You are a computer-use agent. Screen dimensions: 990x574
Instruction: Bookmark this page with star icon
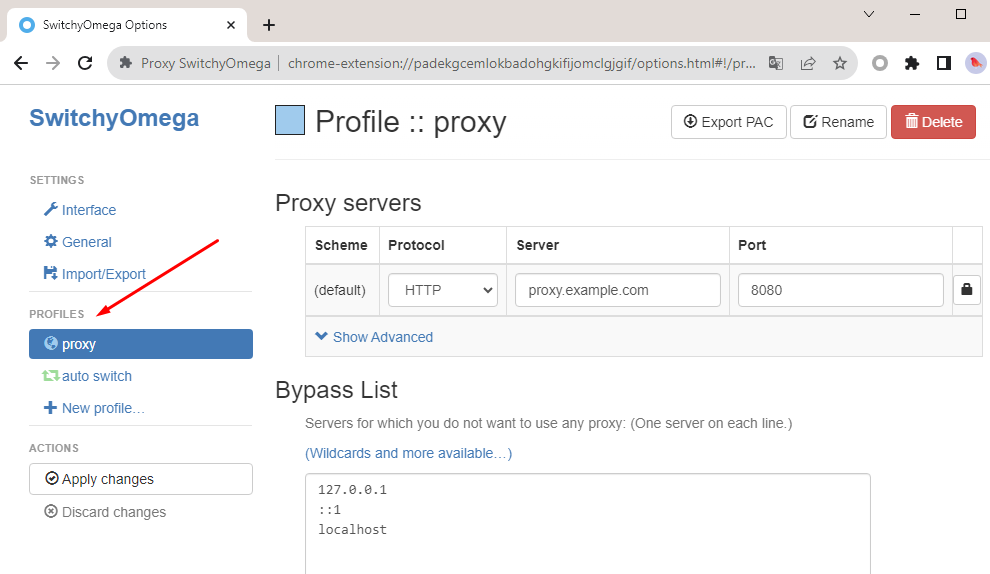840,63
